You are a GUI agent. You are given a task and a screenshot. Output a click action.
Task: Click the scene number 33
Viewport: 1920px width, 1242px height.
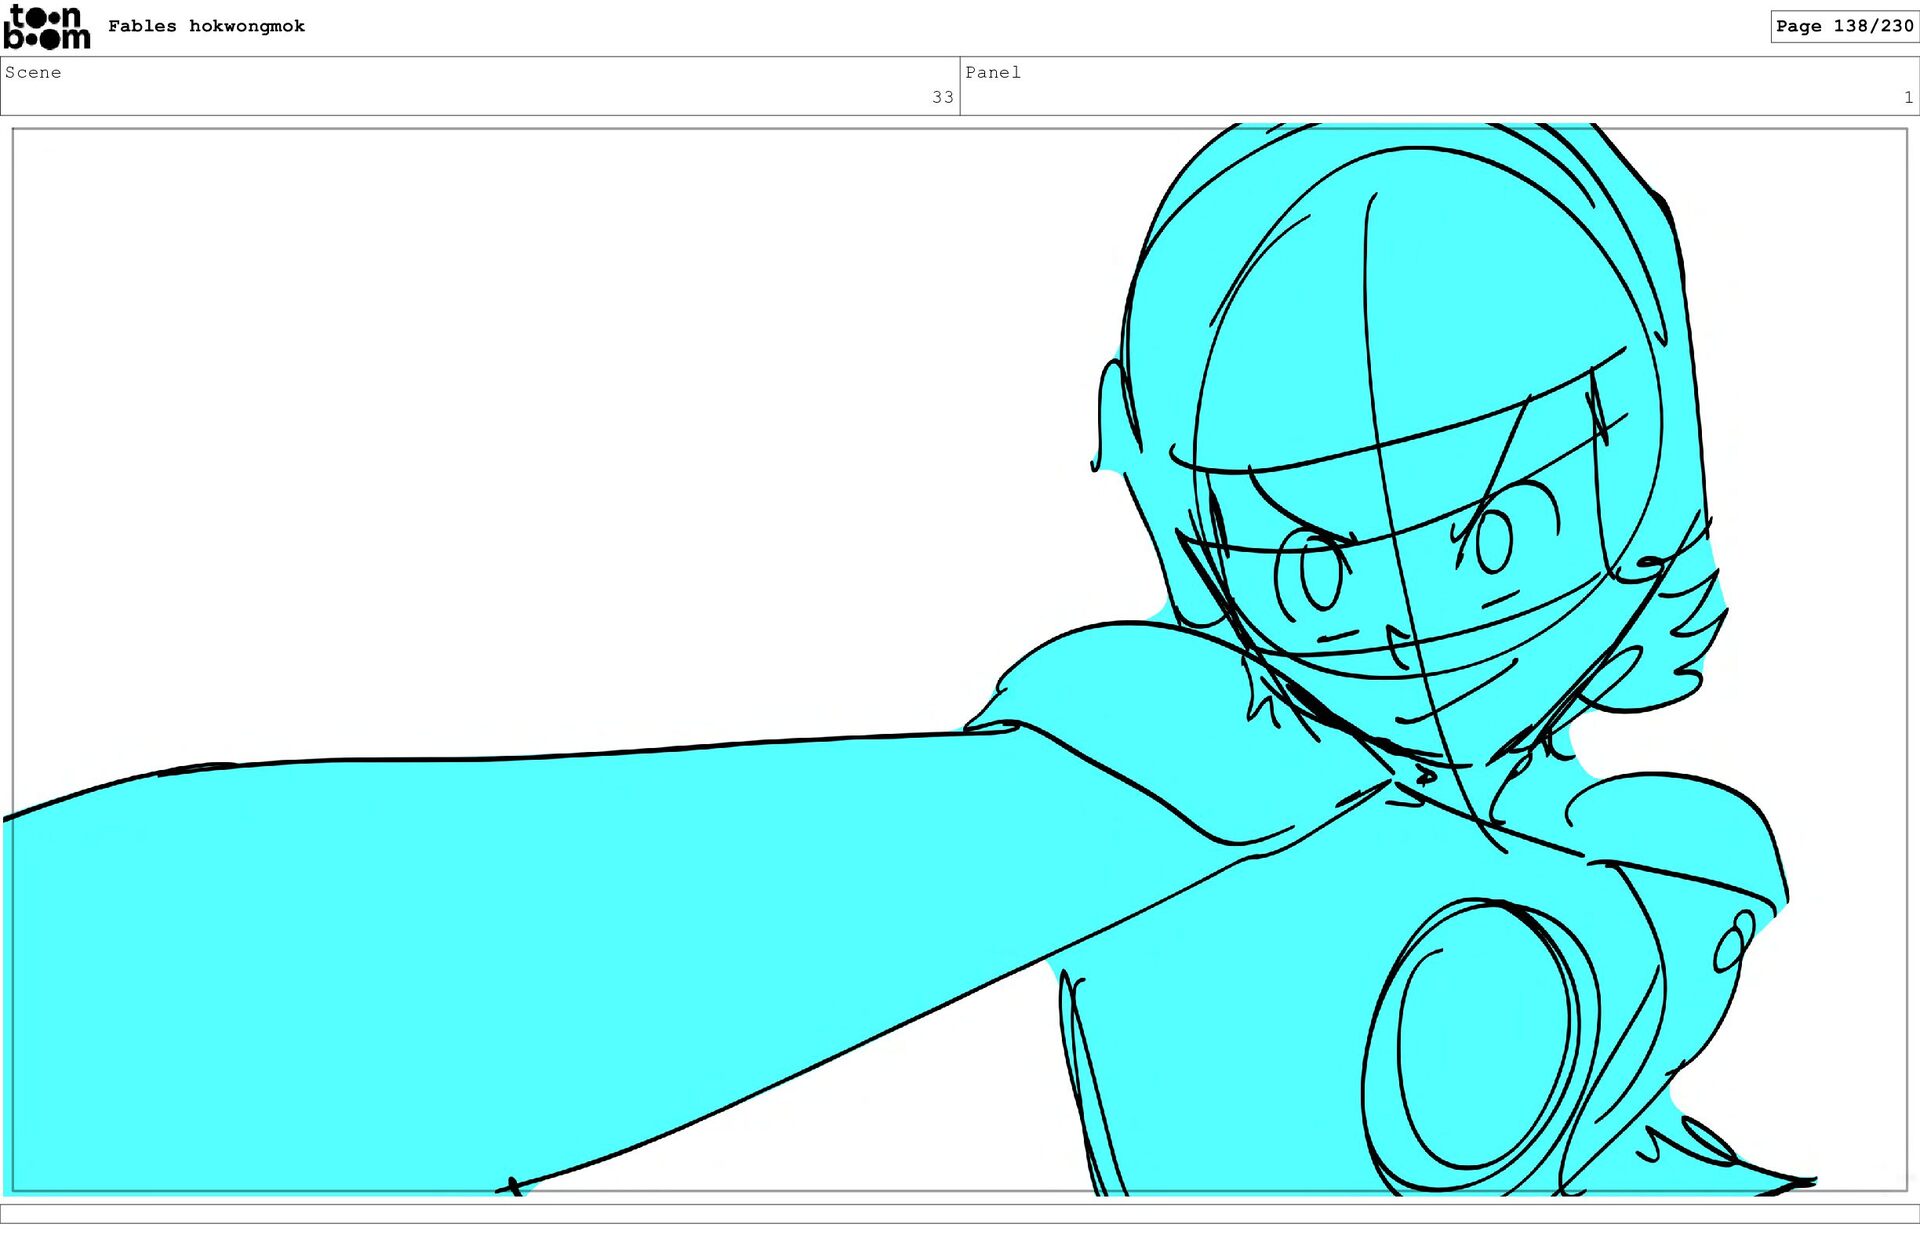pyautogui.click(x=942, y=97)
